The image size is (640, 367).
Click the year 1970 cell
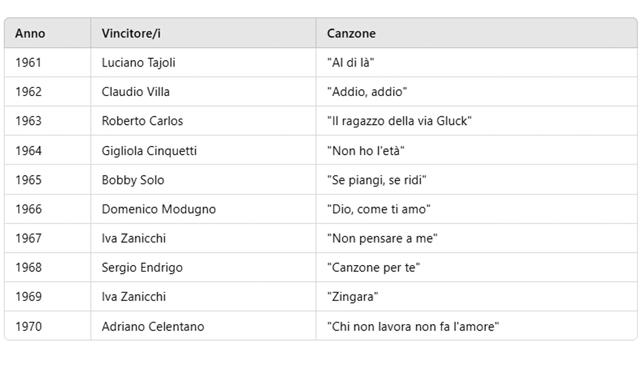48,326
